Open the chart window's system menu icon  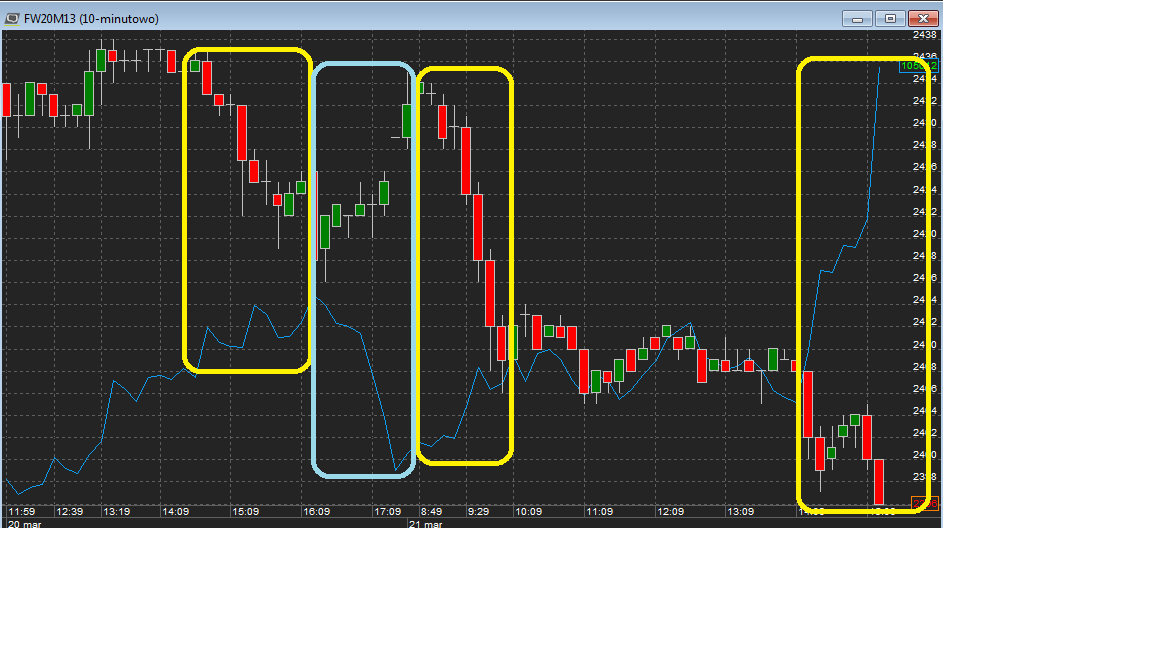(x=12, y=18)
